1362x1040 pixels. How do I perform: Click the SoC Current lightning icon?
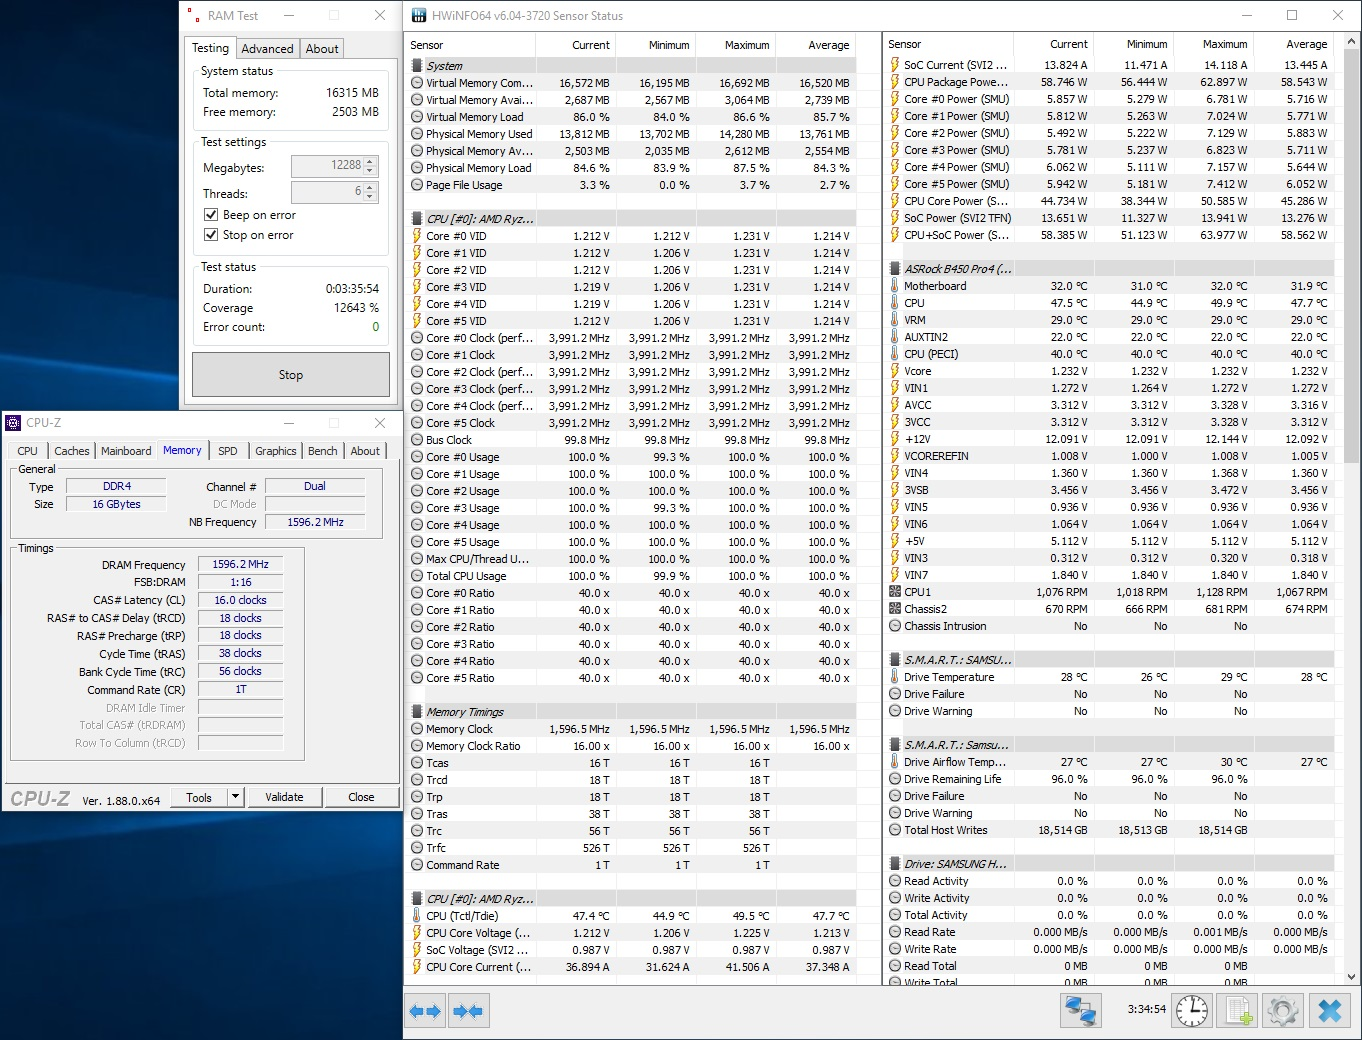click(895, 65)
